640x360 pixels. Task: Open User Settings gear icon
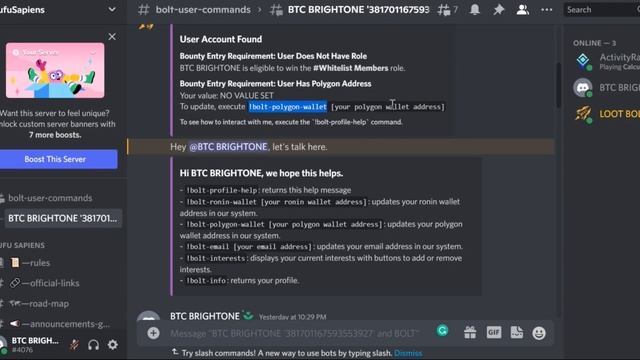pos(113,345)
